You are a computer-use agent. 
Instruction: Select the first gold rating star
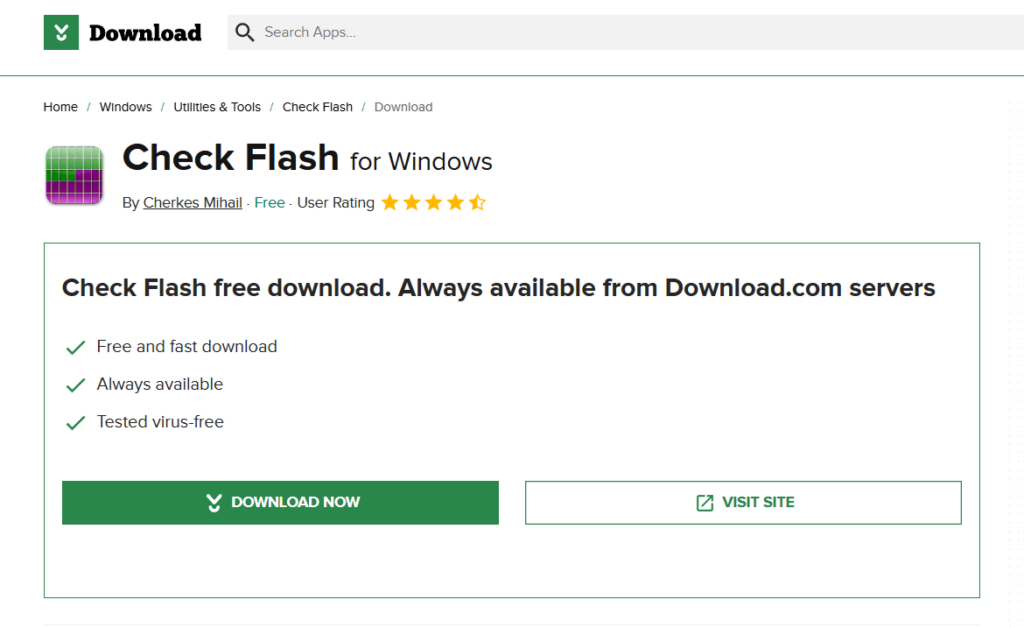(390, 202)
